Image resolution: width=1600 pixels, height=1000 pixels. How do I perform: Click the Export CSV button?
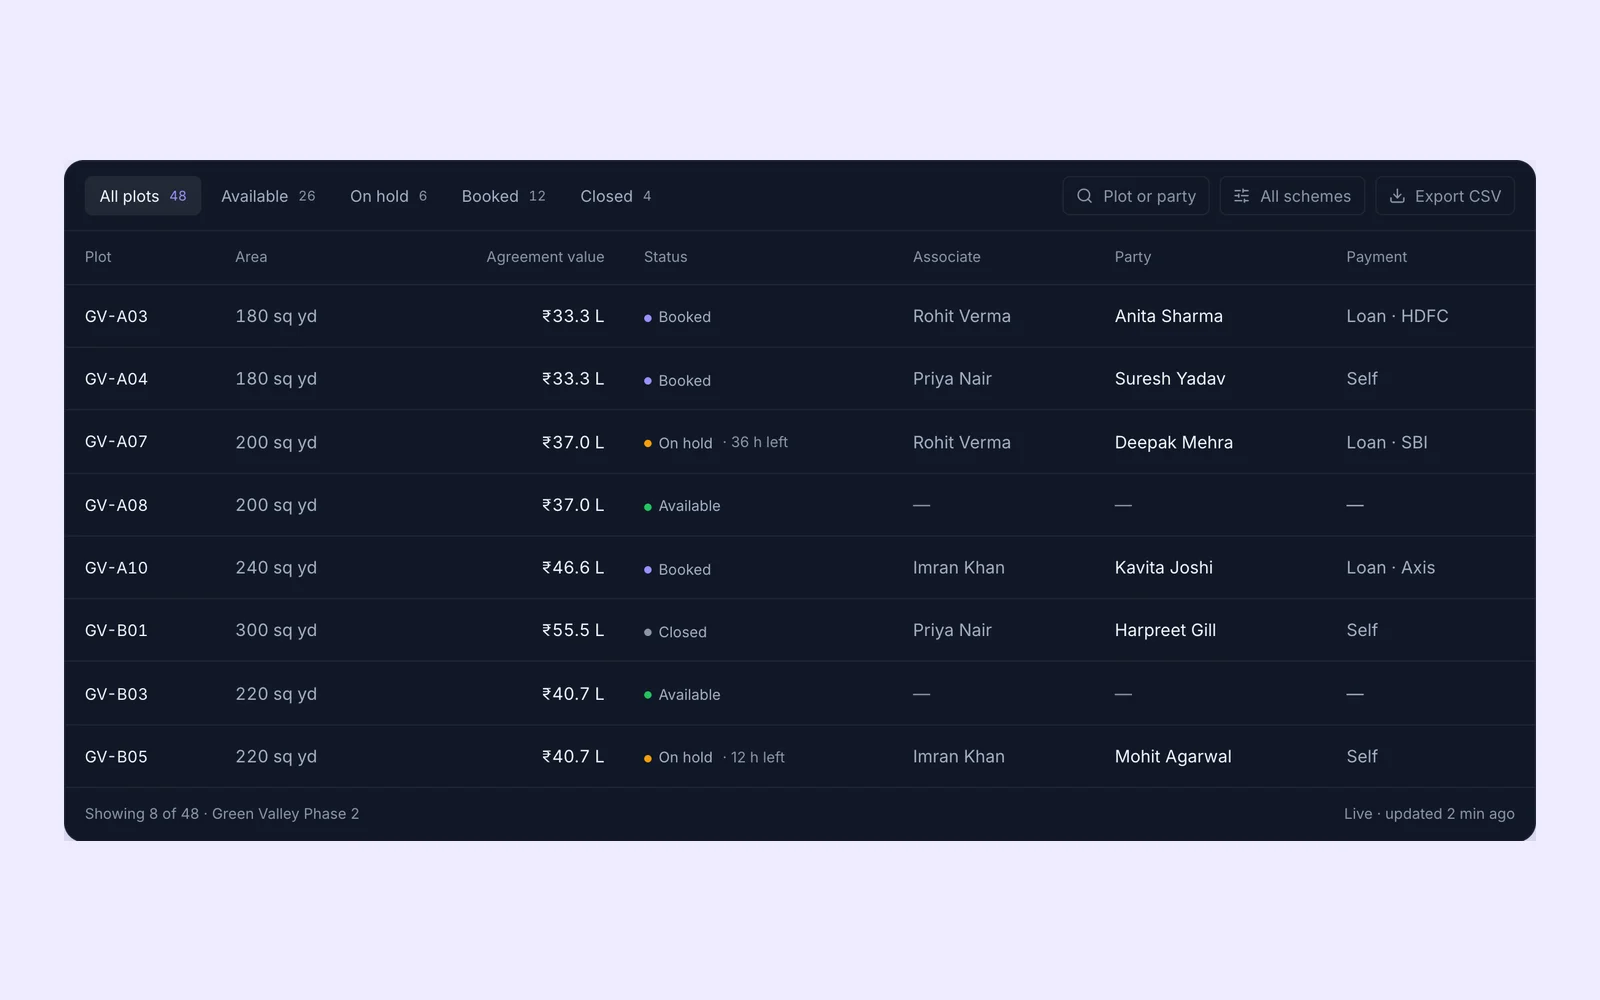1445,196
